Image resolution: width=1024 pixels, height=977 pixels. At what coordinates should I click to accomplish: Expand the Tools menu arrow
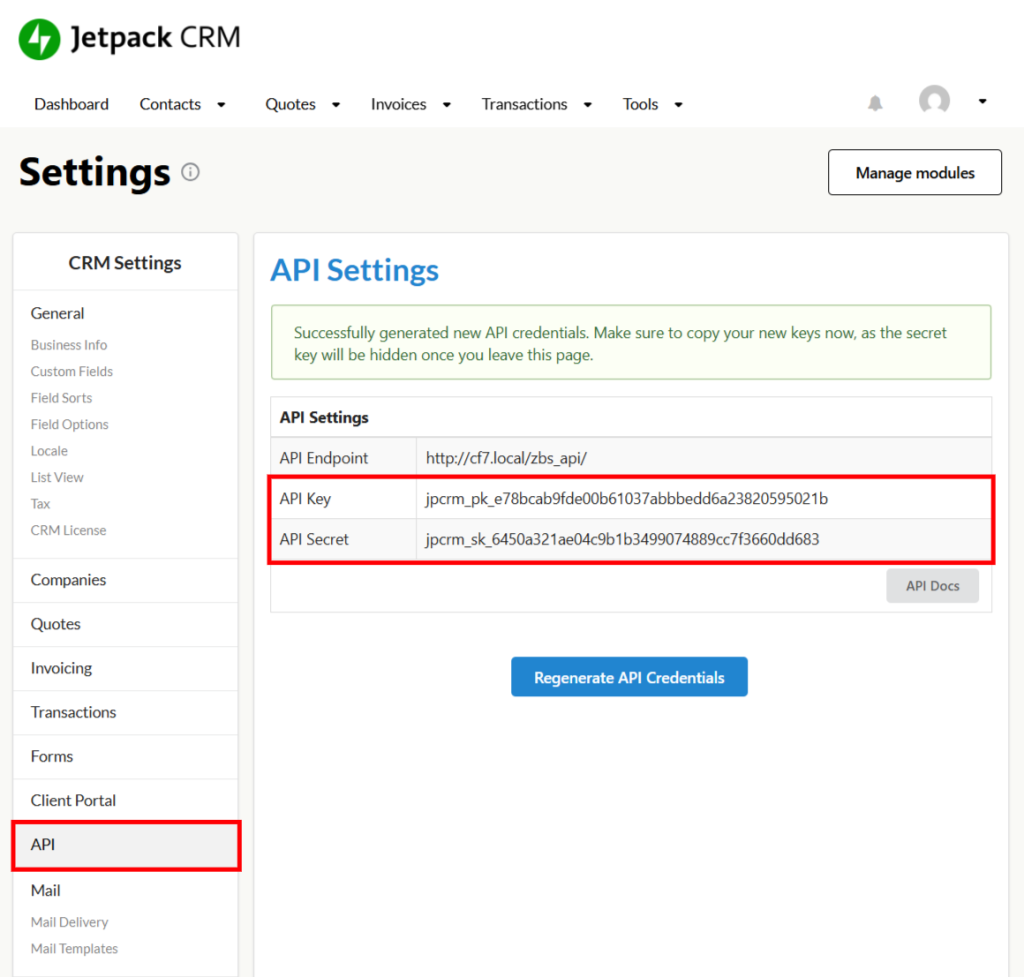(x=679, y=104)
